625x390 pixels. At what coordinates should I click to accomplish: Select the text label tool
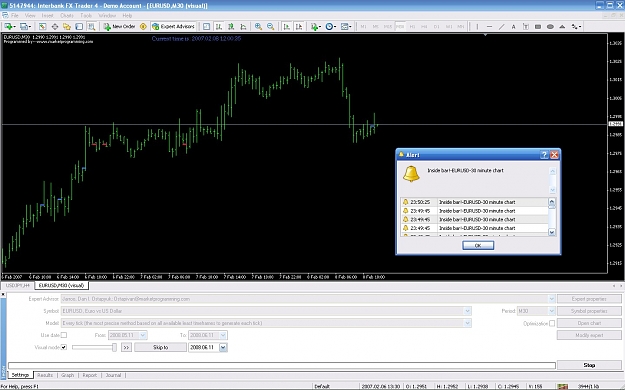[526, 27]
